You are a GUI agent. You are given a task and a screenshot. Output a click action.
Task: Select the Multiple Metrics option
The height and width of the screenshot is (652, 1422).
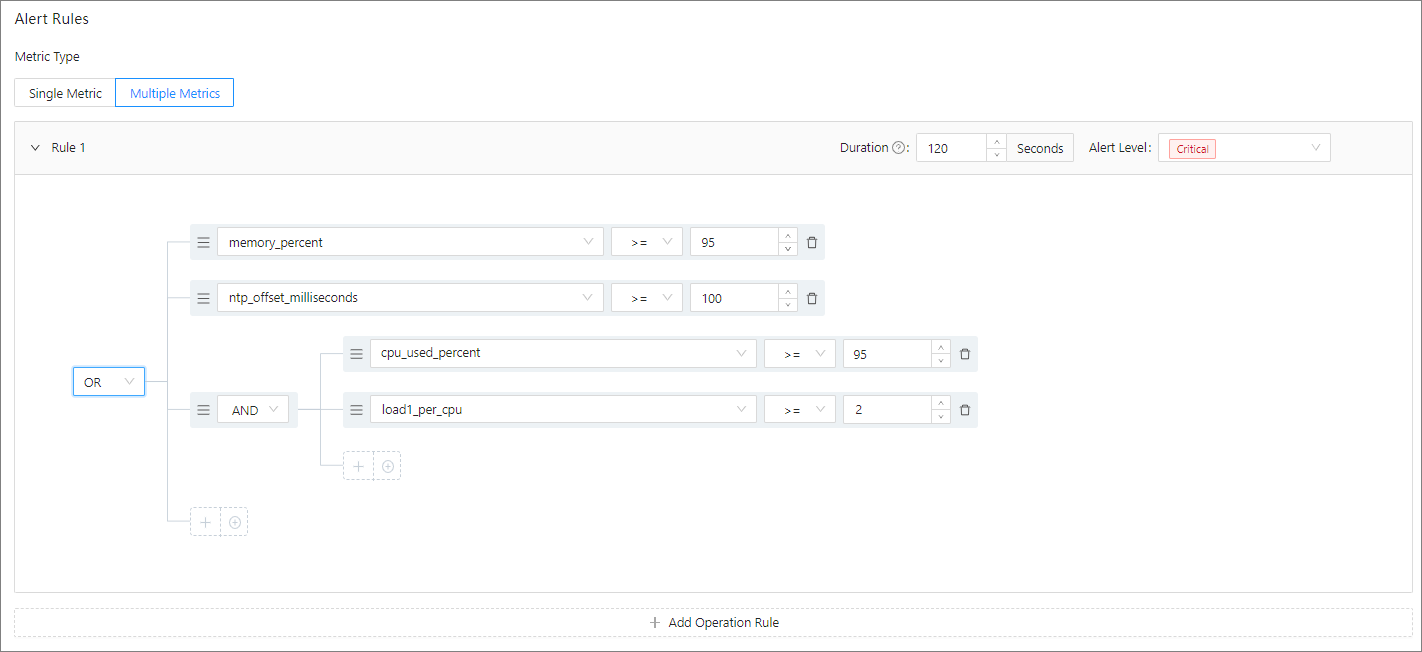click(175, 93)
